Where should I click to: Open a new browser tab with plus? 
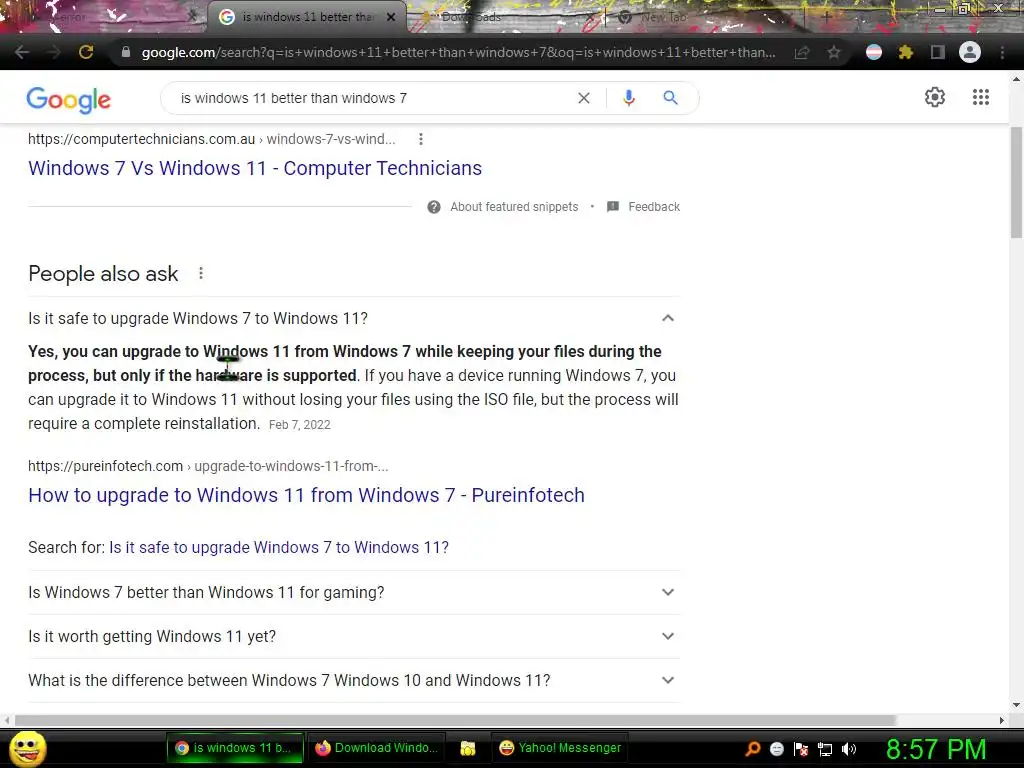825,17
